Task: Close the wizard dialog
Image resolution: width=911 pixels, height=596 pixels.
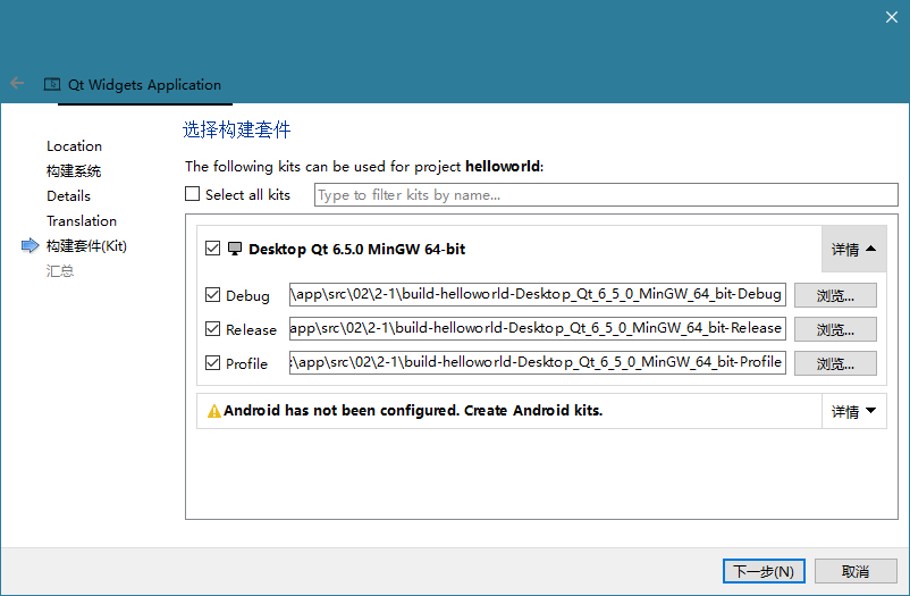Action: coord(891,17)
